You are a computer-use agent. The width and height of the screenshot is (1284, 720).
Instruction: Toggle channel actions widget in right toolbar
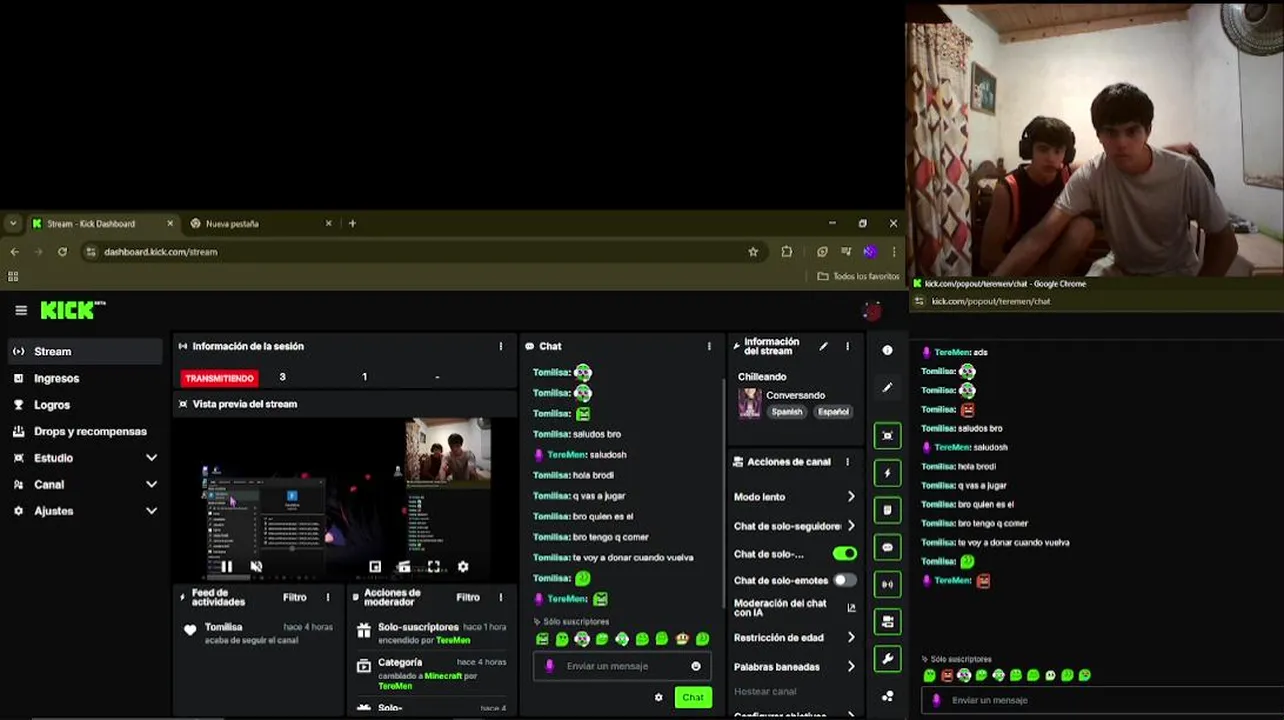(887, 621)
